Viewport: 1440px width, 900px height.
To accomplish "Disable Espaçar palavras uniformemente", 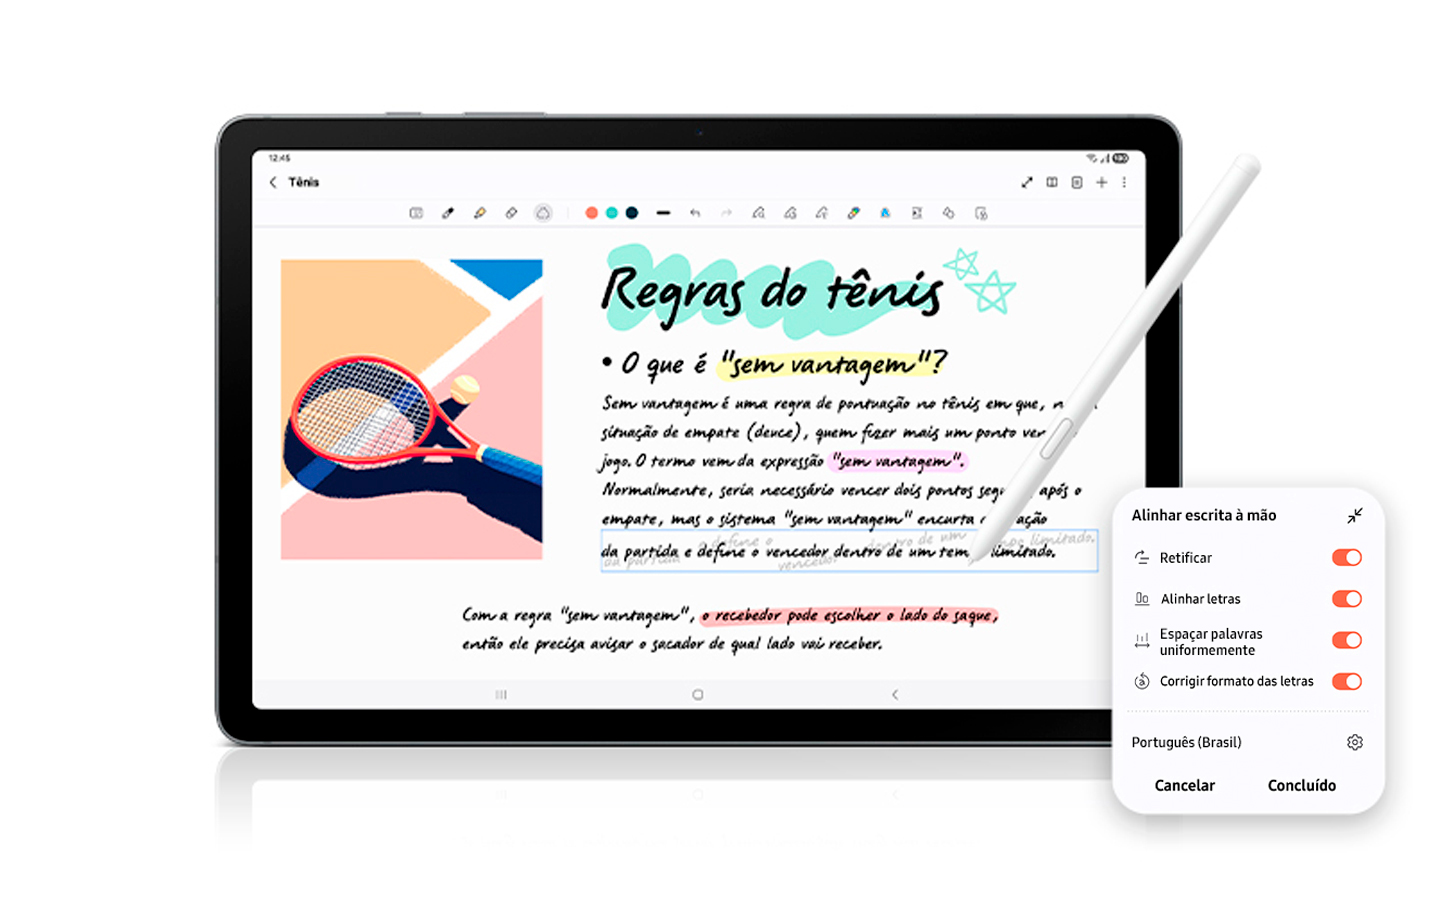I will (x=1347, y=641).
